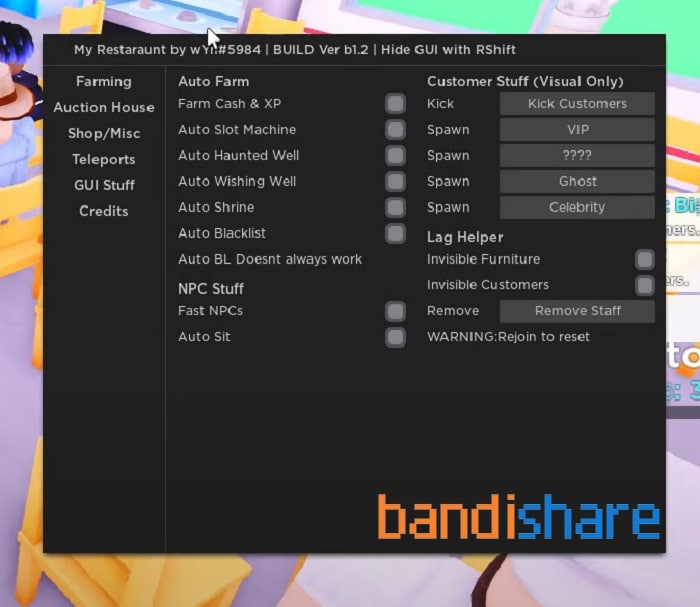Viewport: 700px width, 607px height.
Task: Enable Auto Blacklist checkbox
Action: pyautogui.click(x=396, y=234)
